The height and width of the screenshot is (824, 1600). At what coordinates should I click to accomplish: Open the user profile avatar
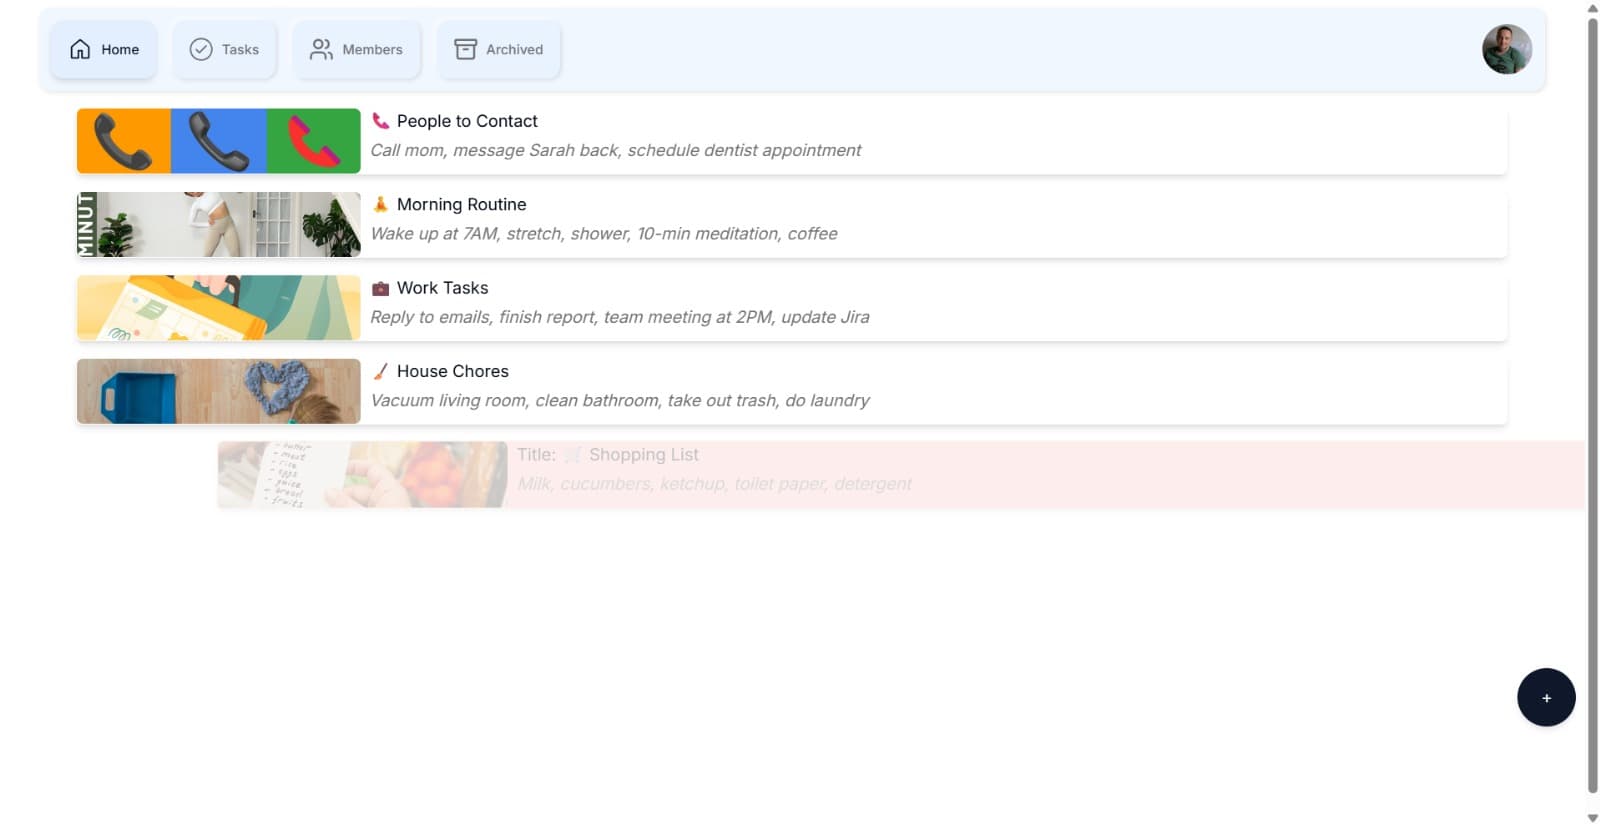1506,49
